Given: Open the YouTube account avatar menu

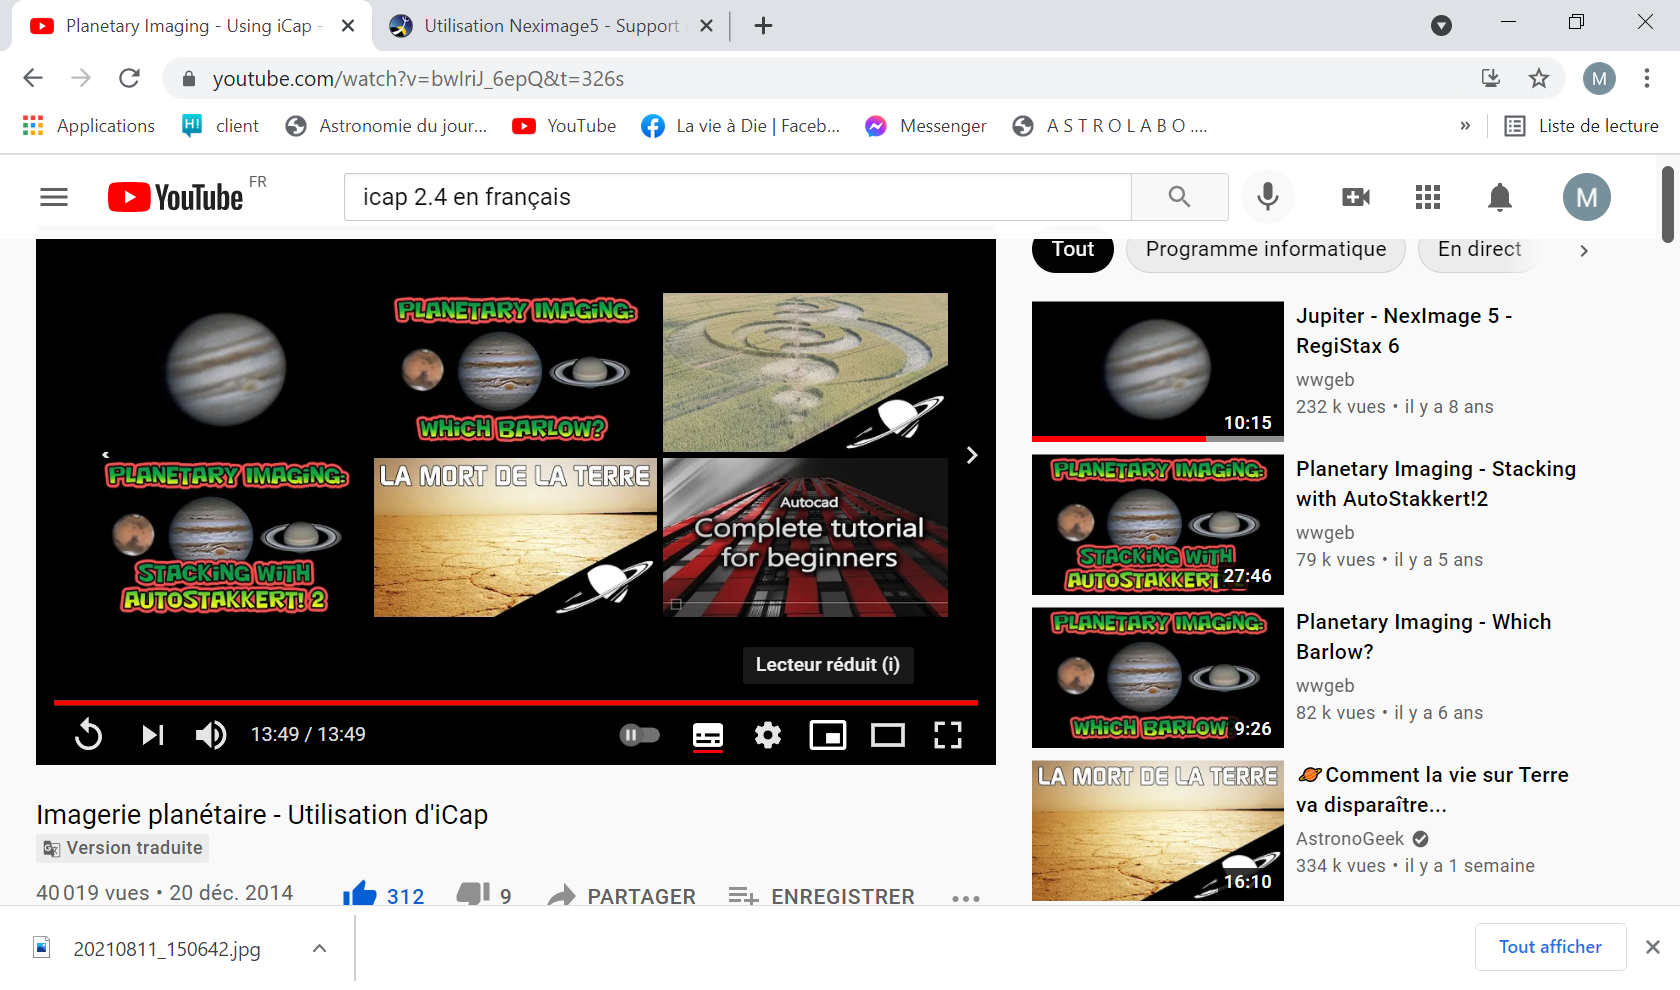Looking at the screenshot, I should [x=1587, y=197].
